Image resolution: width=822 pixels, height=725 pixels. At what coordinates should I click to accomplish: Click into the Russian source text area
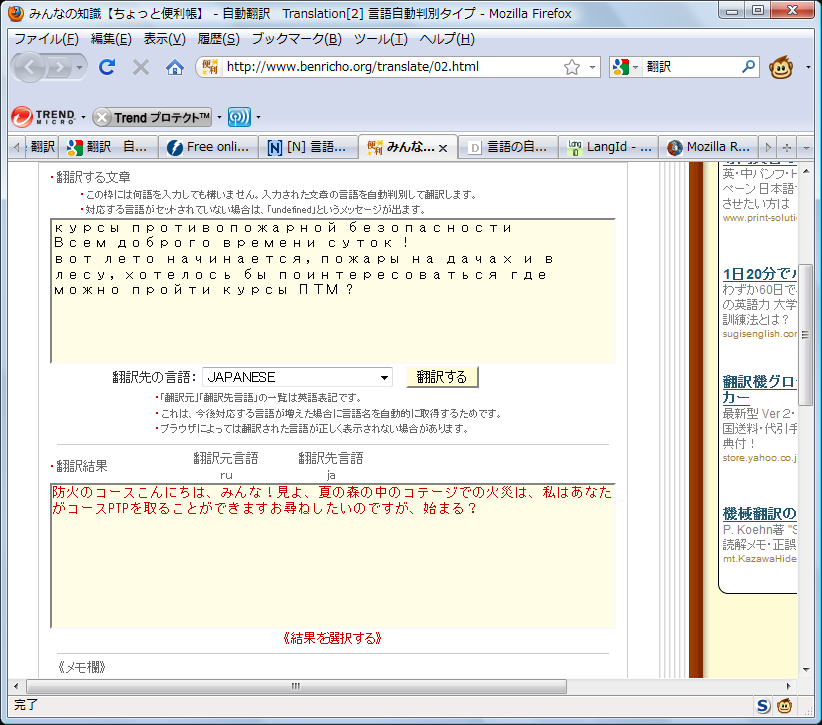click(333, 291)
